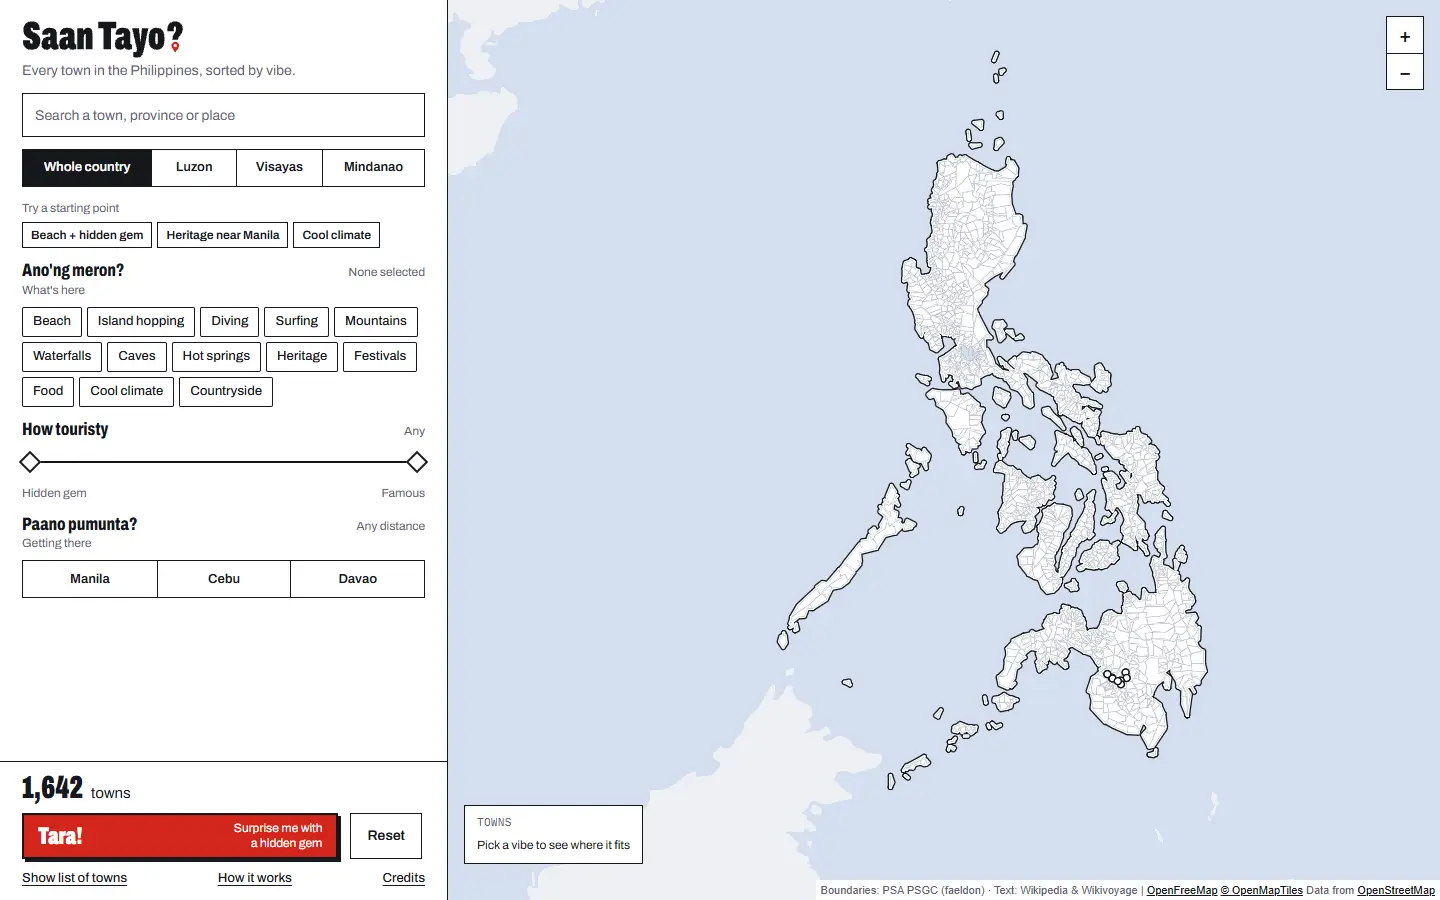Select the Whole country tab
Screen dimensions: 1440x900
pyautogui.click(x=87, y=167)
